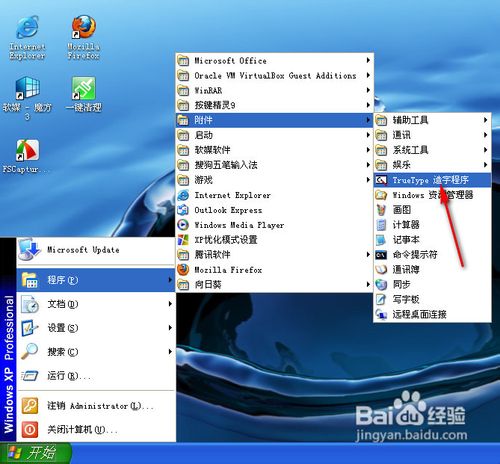Click Windows Media Player text label

pyautogui.click(x=239, y=225)
